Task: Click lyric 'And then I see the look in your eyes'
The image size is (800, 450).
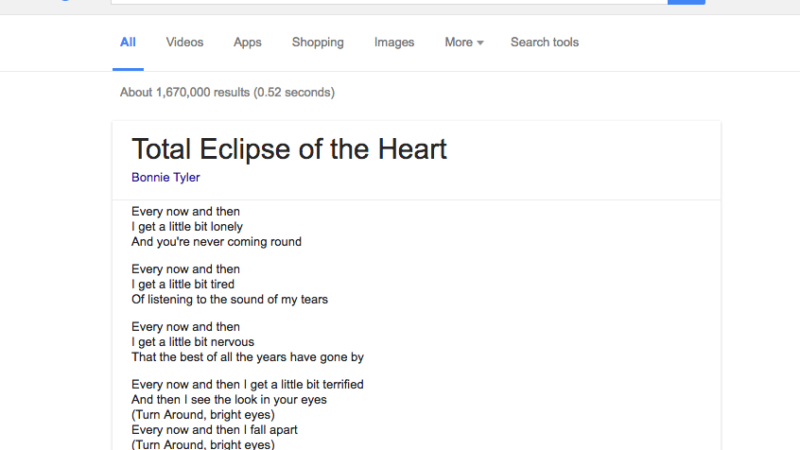Action: (x=229, y=399)
